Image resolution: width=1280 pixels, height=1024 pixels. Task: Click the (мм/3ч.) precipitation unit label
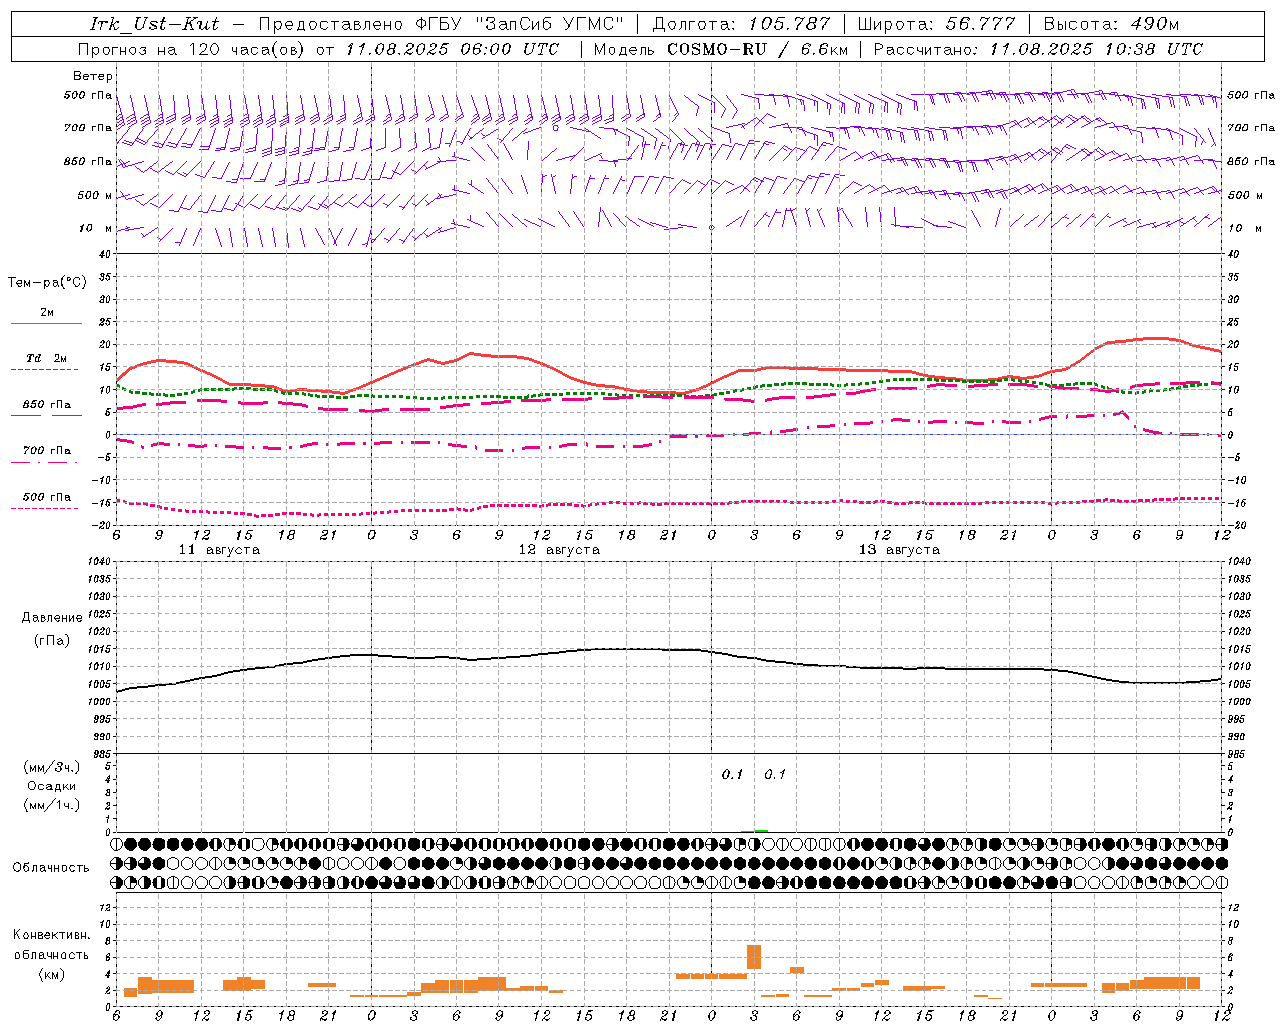pyautogui.click(x=52, y=767)
